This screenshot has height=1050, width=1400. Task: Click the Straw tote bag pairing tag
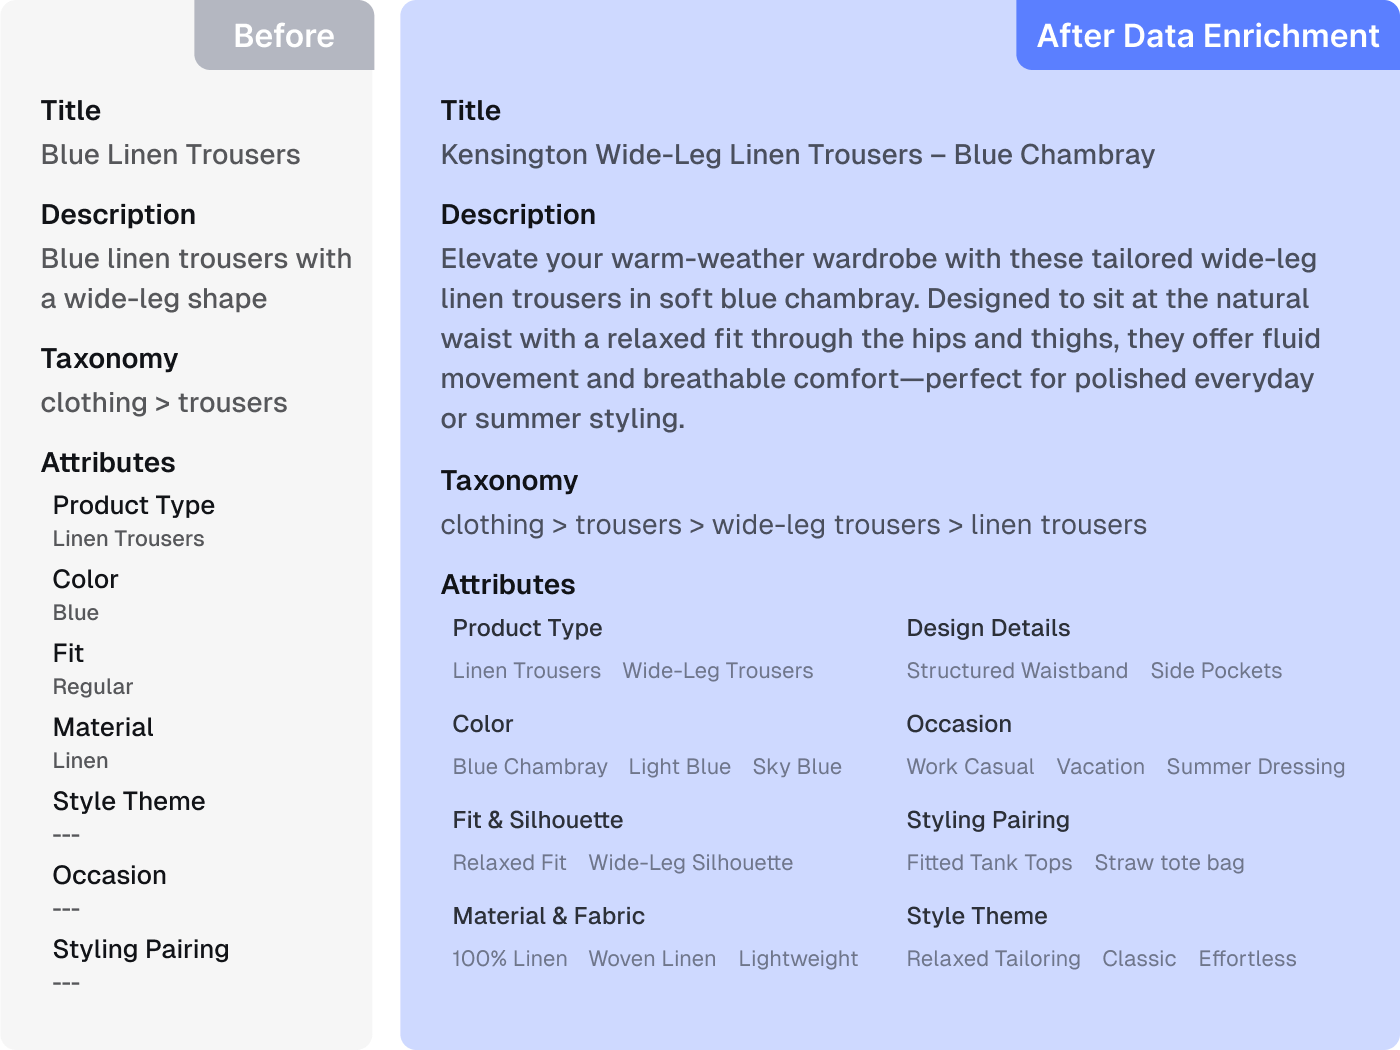coord(1169,863)
